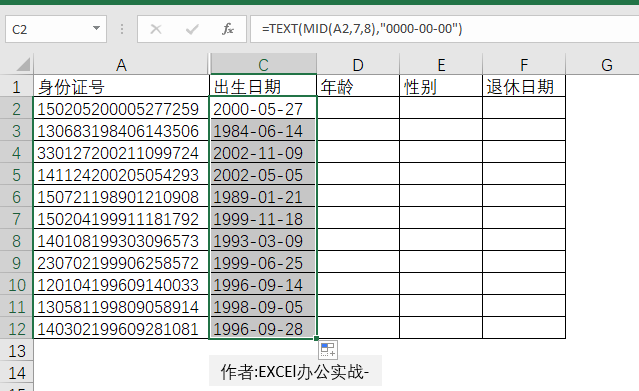
Task: Select row 13 header
Action: (x=16, y=351)
